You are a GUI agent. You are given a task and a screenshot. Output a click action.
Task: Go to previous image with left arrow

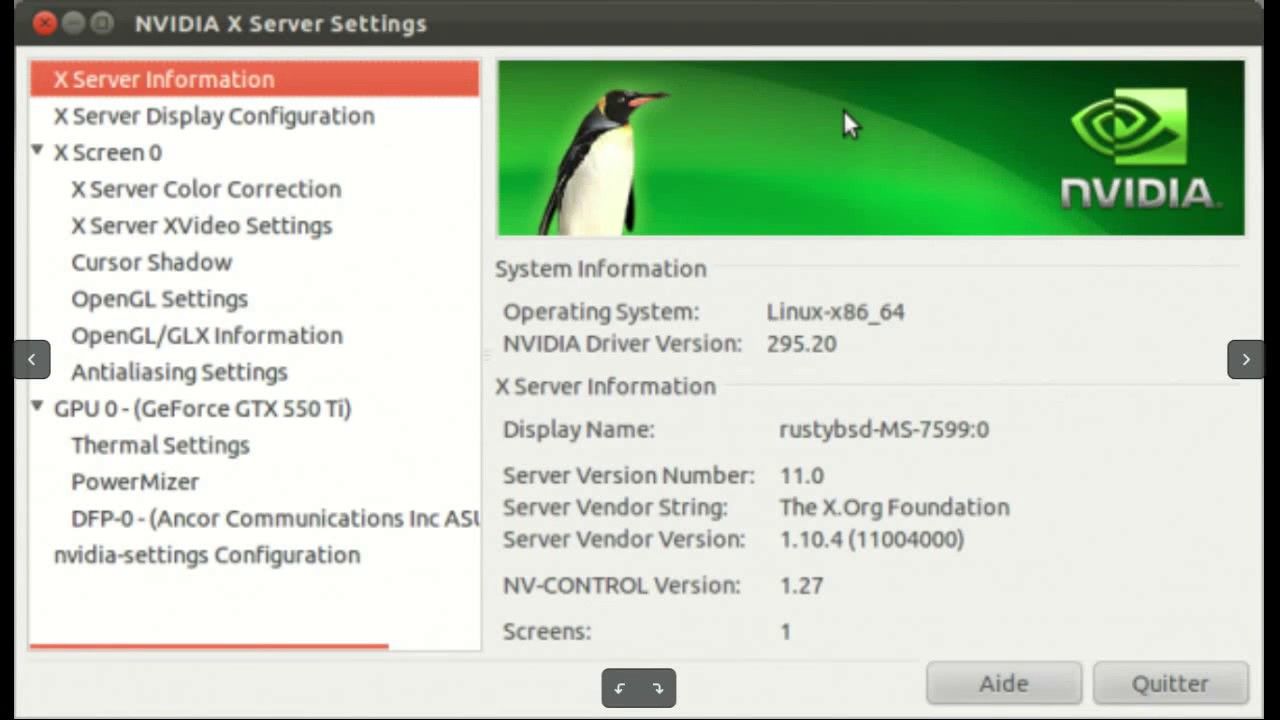(x=32, y=360)
